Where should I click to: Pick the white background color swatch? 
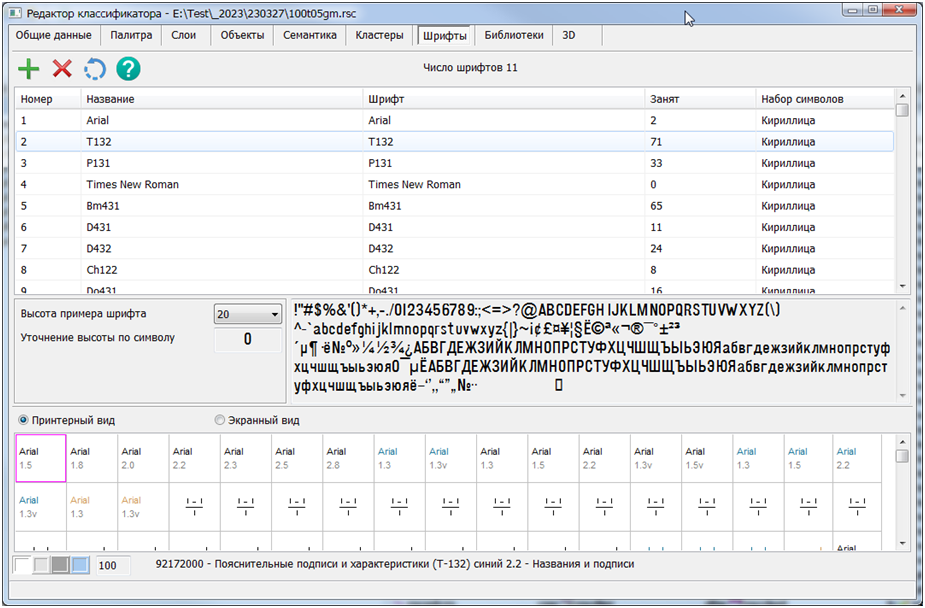[x=23, y=566]
